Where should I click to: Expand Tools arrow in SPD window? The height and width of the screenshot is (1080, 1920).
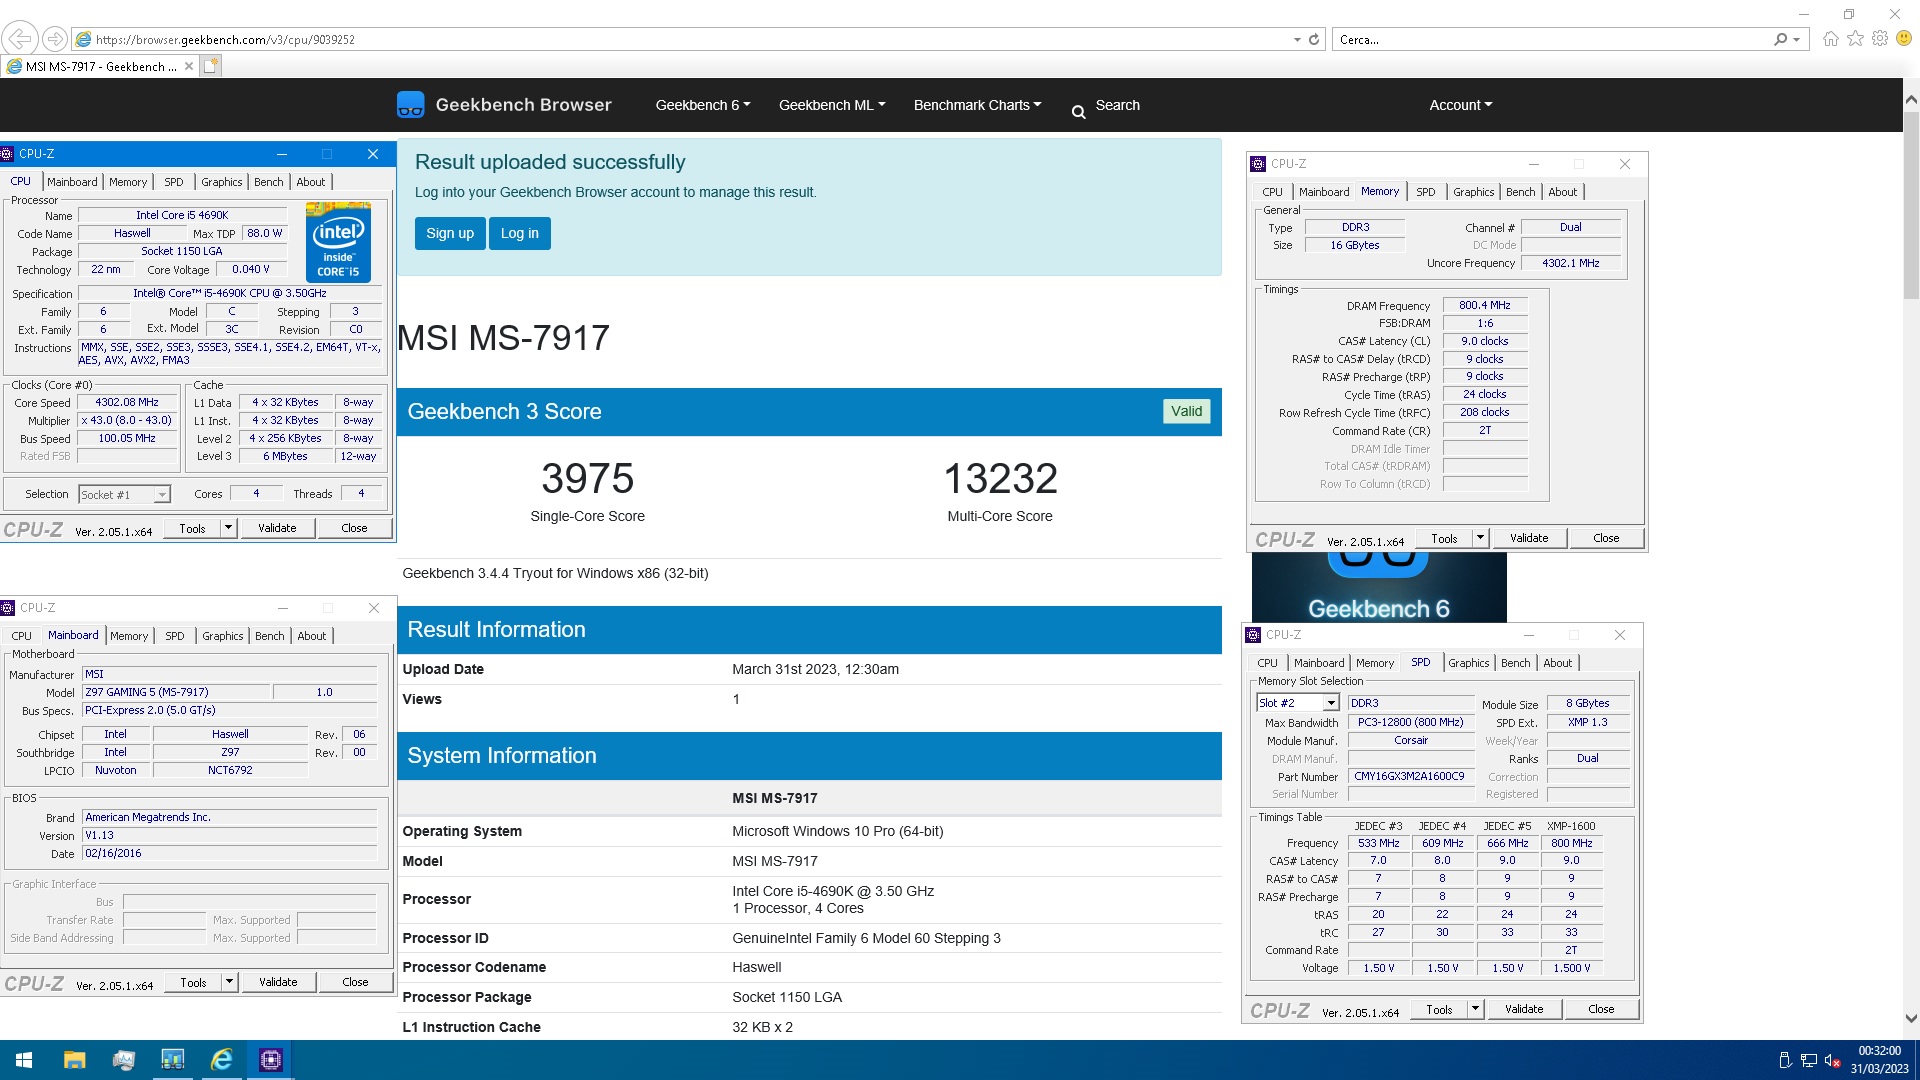1475,1009
